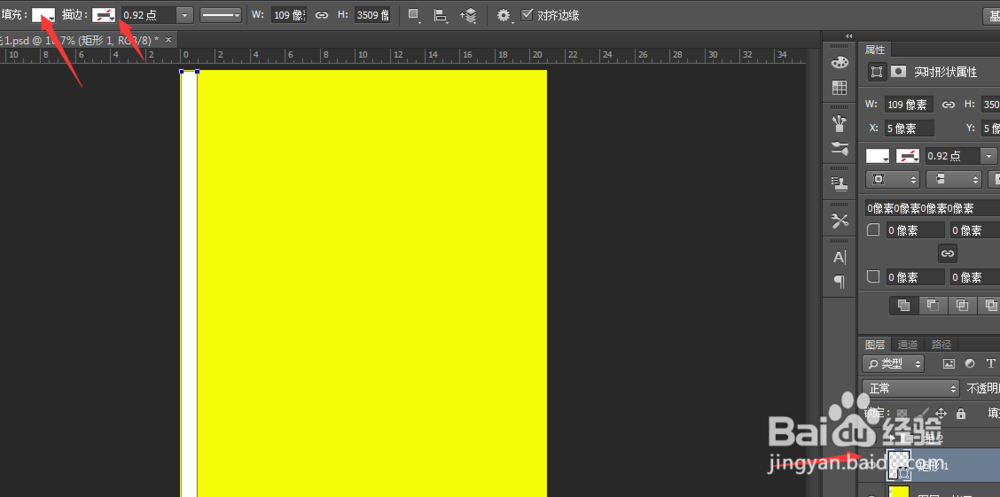Toggle lock transparent pixels icon

[901, 413]
